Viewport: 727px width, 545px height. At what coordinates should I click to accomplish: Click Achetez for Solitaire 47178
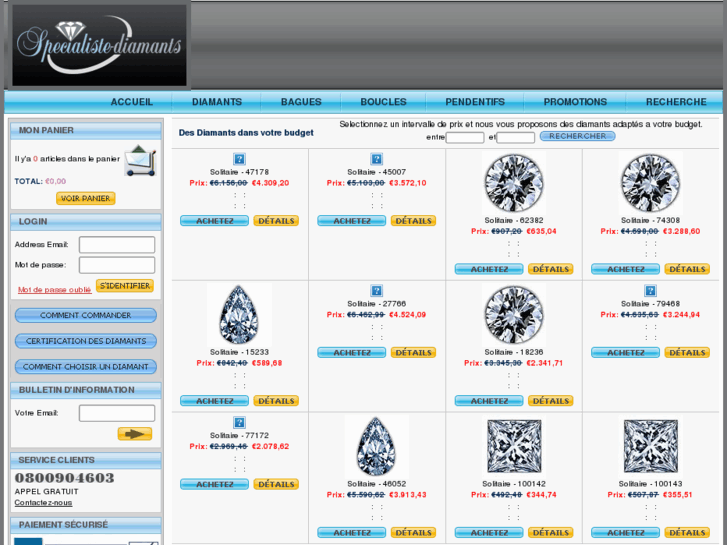[214, 221]
